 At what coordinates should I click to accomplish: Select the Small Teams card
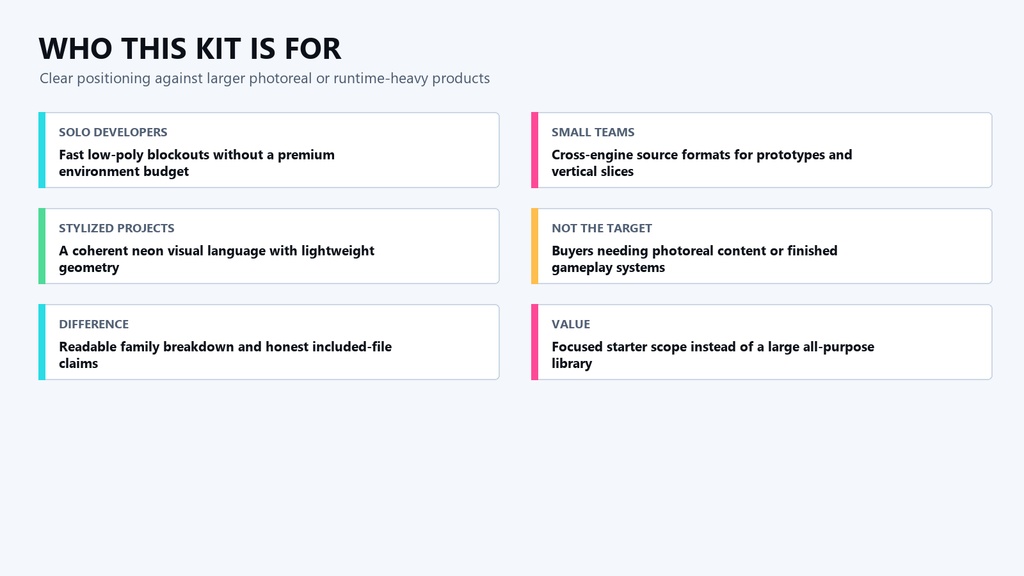(x=761, y=150)
